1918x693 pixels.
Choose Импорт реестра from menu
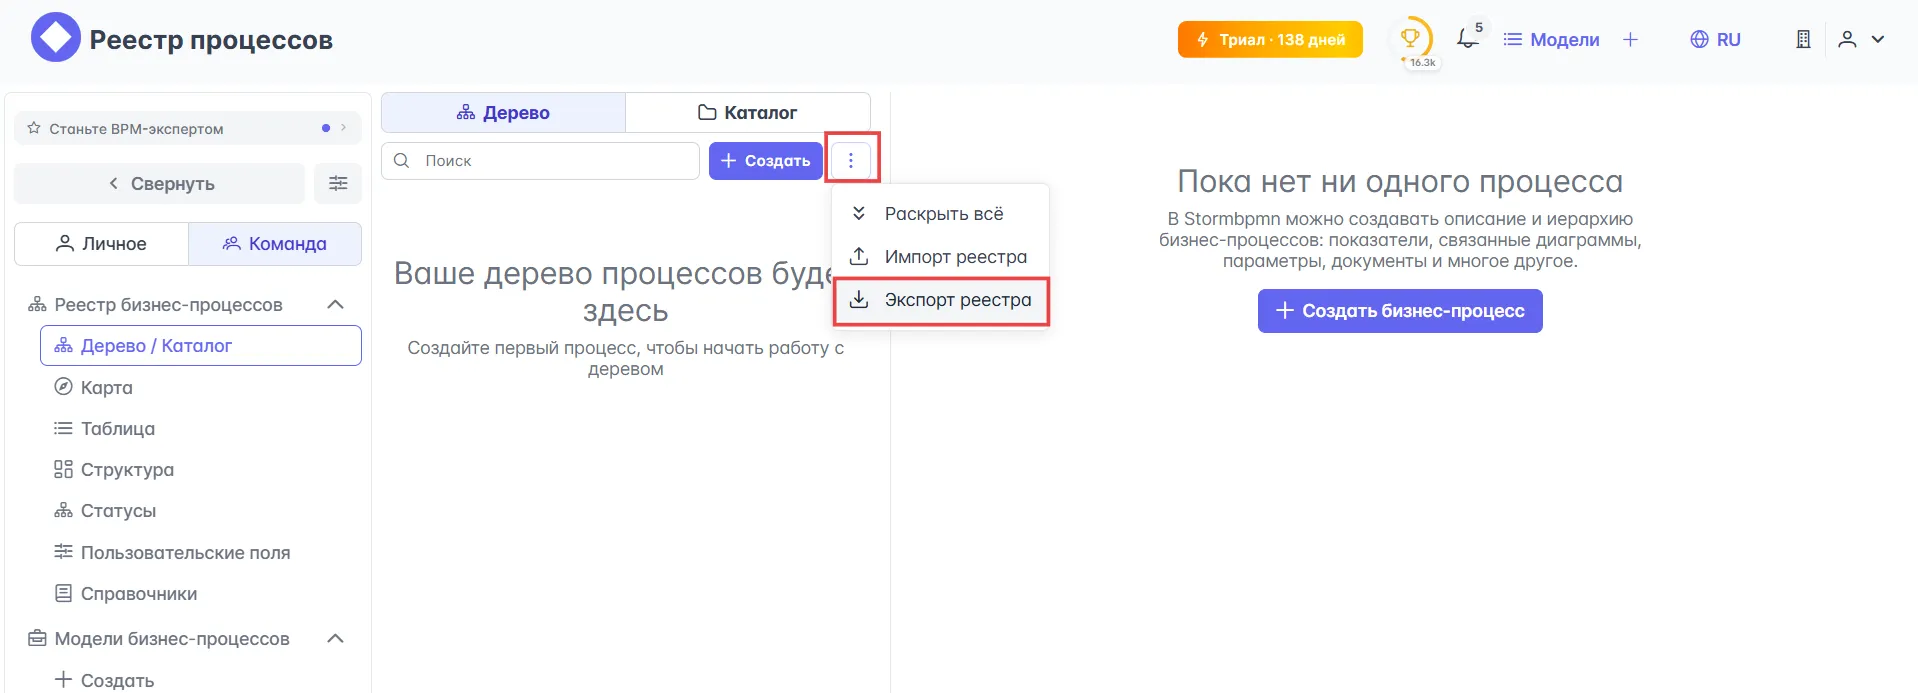coord(941,257)
